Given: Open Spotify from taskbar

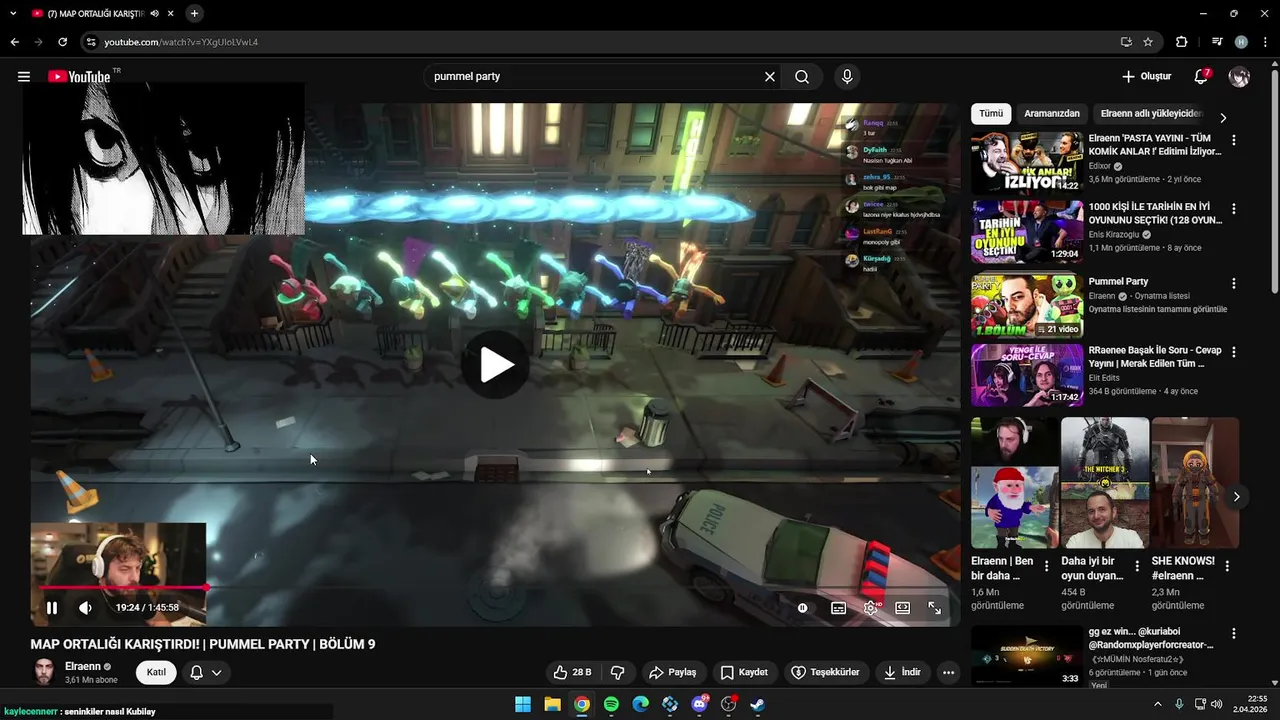Looking at the screenshot, I should point(611,704).
